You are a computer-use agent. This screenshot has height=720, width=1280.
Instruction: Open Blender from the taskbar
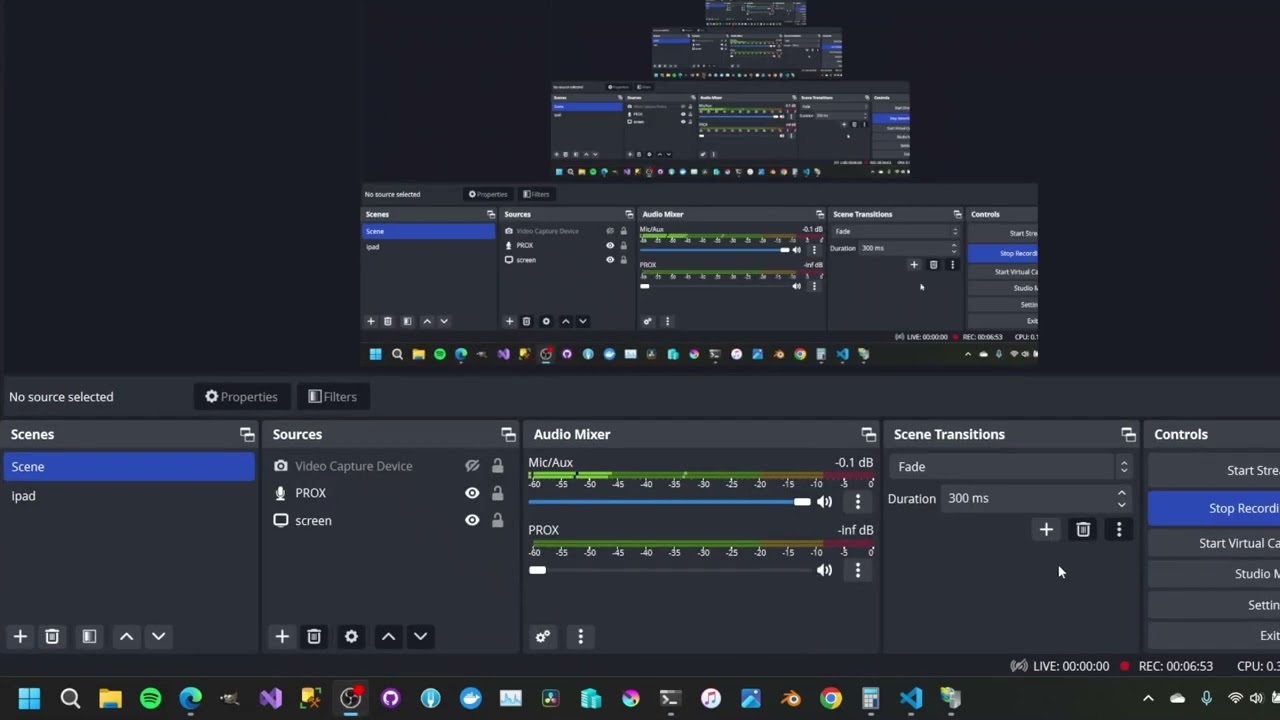click(790, 698)
